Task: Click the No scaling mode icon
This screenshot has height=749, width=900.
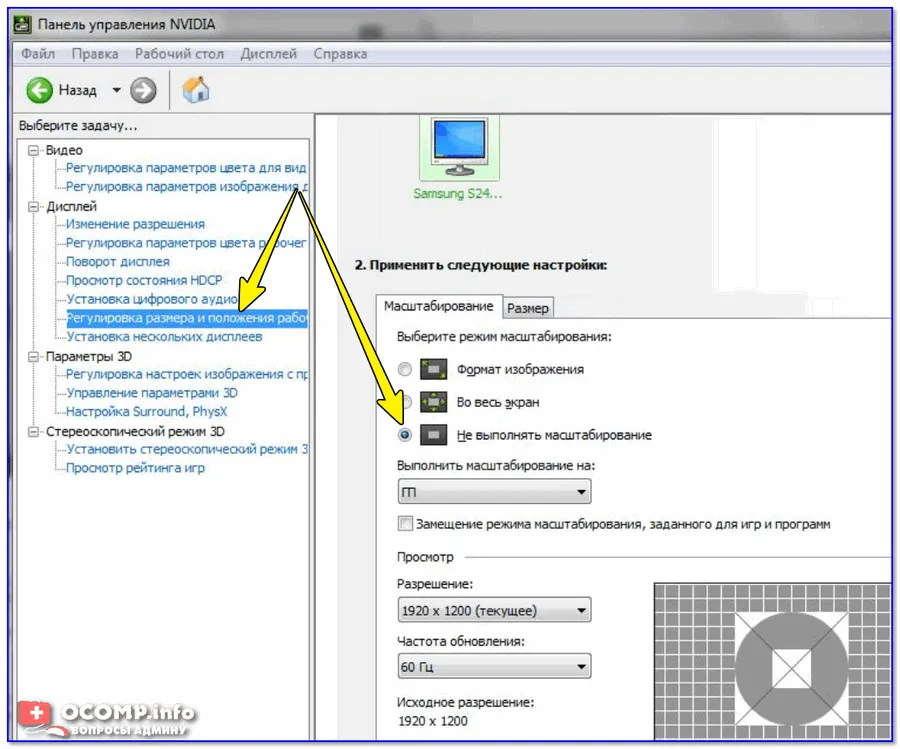Action: [x=433, y=434]
